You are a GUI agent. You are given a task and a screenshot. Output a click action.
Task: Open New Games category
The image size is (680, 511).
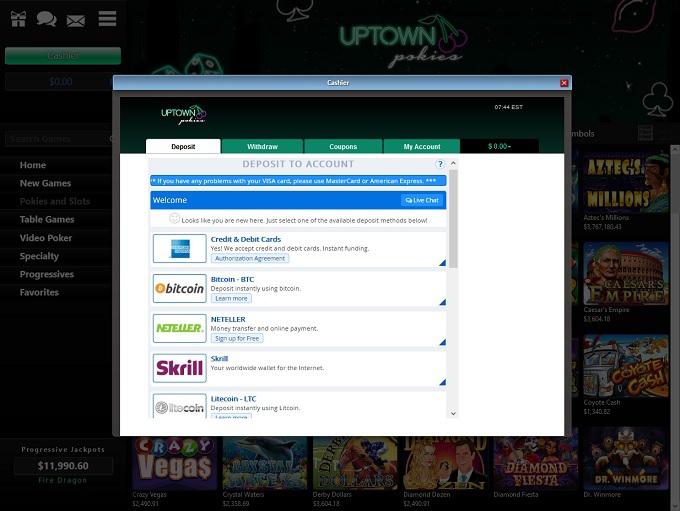click(x=45, y=183)
